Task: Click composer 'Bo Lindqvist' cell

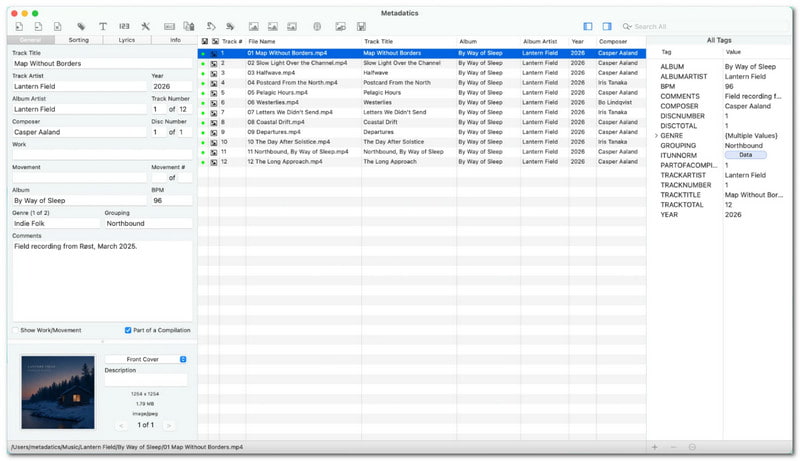Action: 615,103
